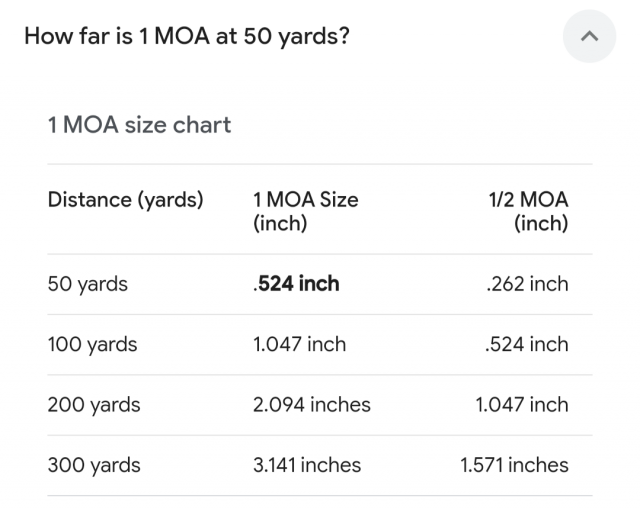The width and height of the screenshot is (640, 508).
Task: Click the '1 MOA size chart' heading
Action: click(139, 125)
